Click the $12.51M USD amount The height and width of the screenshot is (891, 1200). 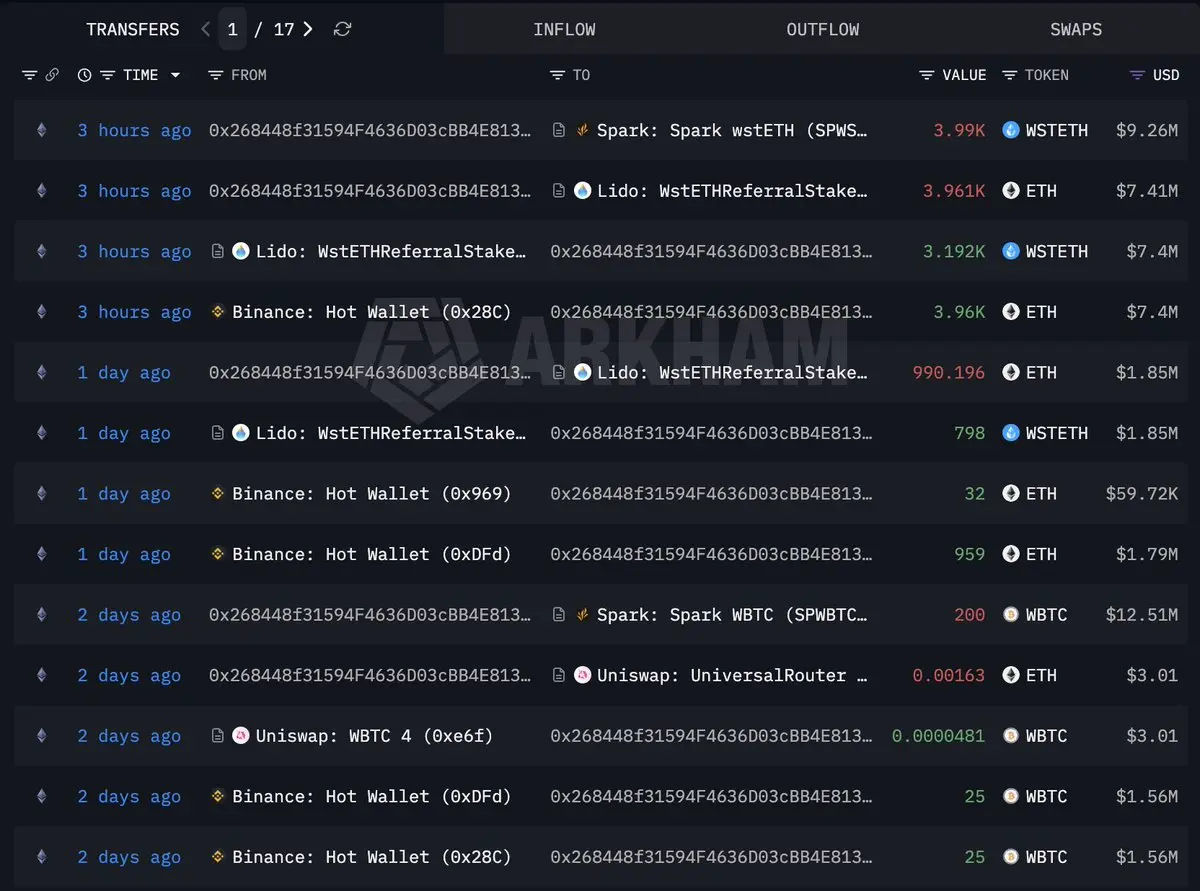tap(1141, 614)
